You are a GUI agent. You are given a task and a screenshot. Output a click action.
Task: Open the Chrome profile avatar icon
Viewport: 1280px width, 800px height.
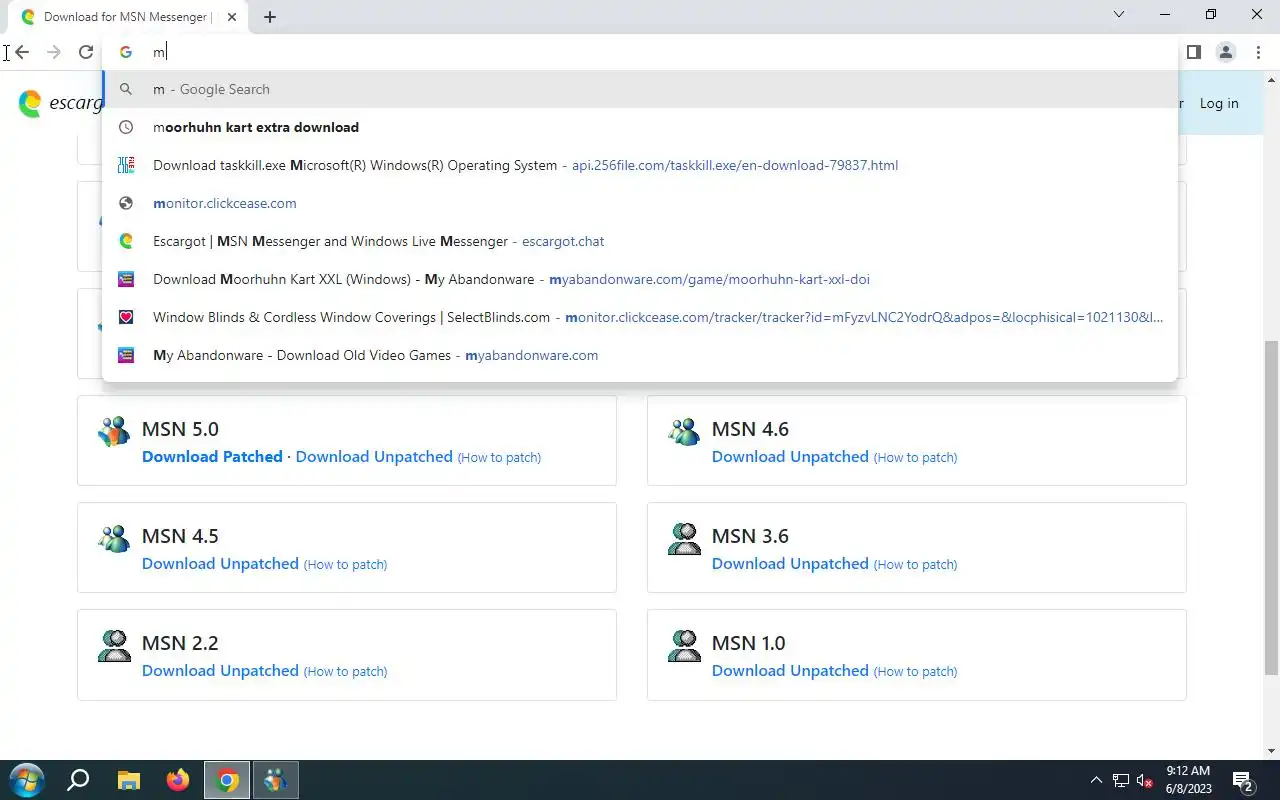pyautogui.click(x=1226, y=52)
